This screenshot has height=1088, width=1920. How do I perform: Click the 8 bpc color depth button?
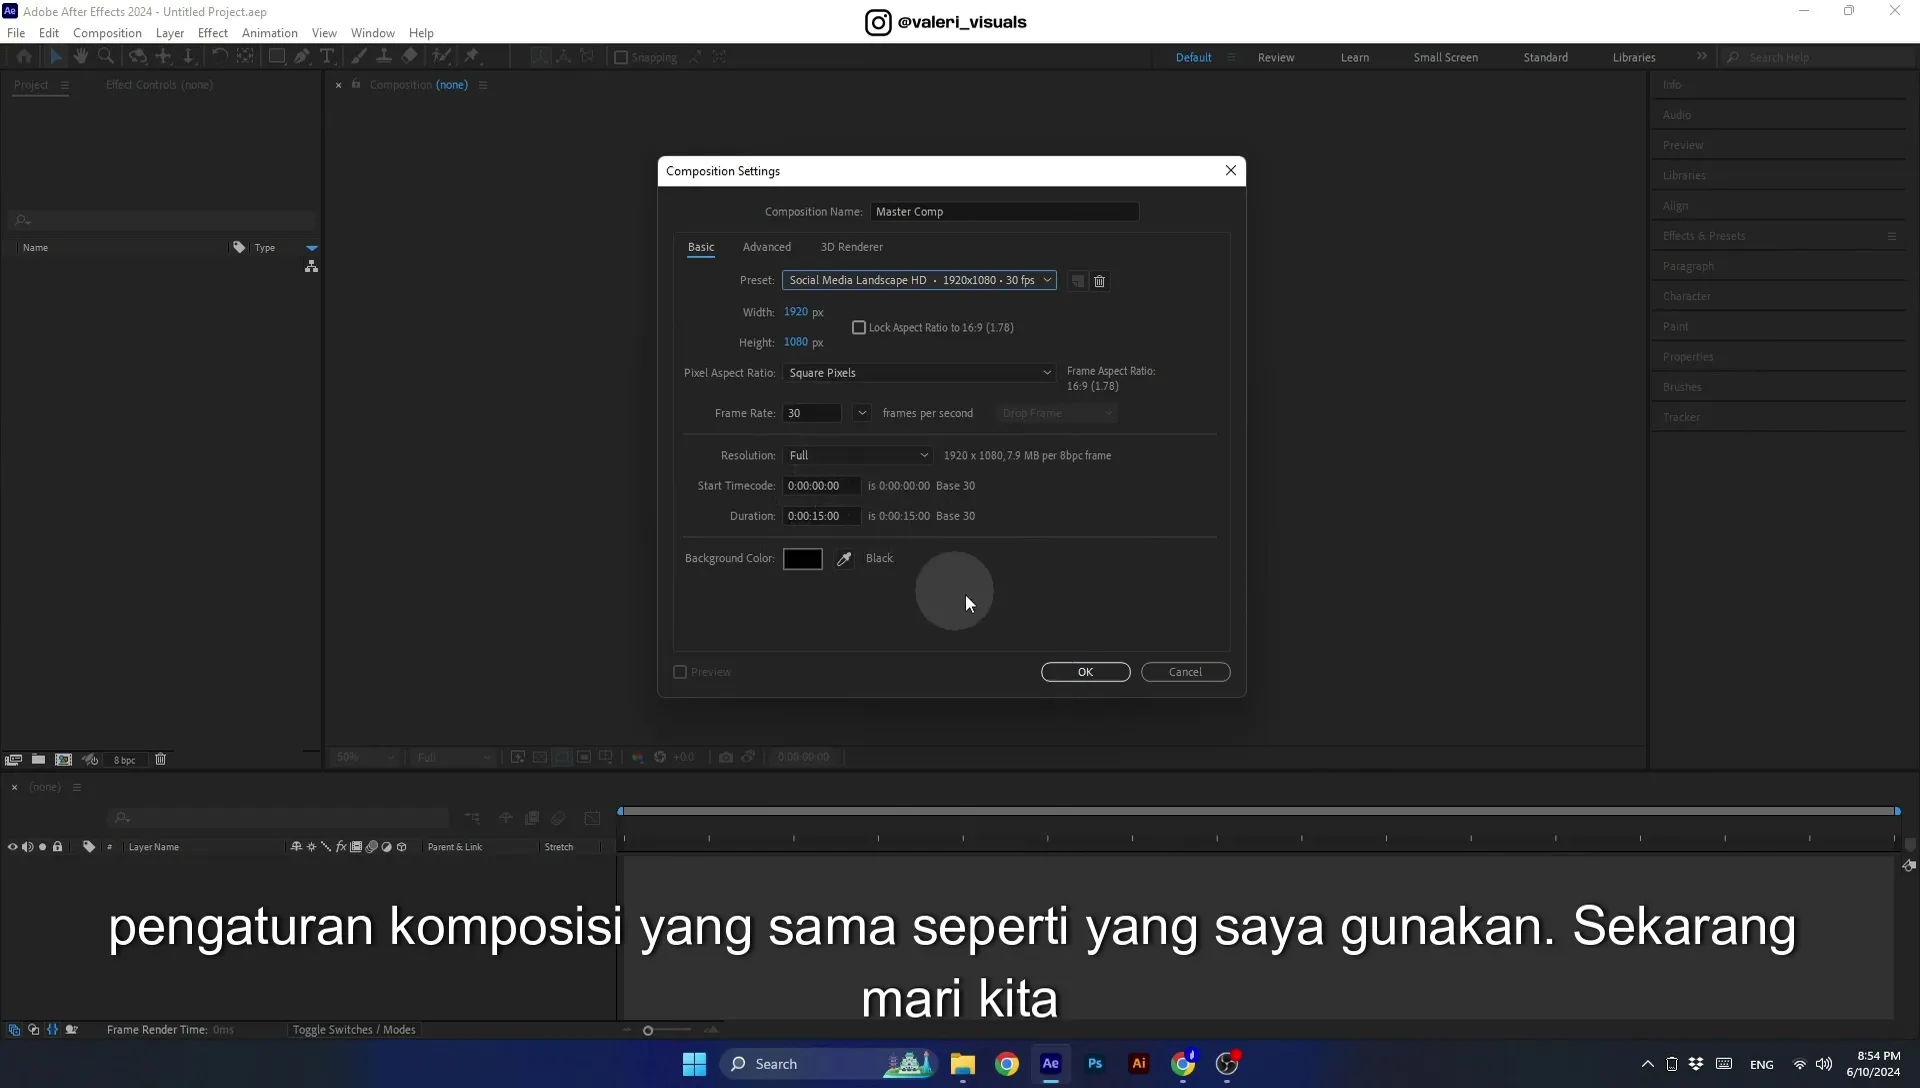coord(125,760)
